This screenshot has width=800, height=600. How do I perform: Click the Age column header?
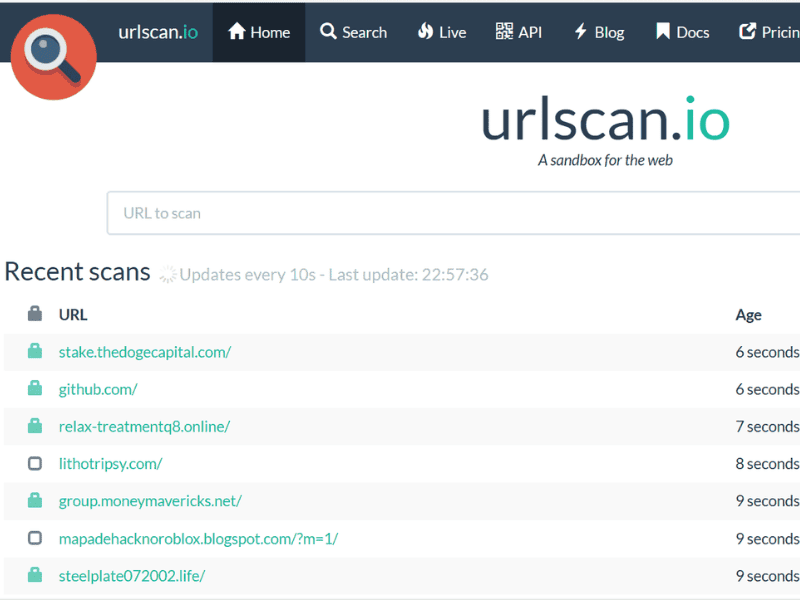tap(748, 315)
